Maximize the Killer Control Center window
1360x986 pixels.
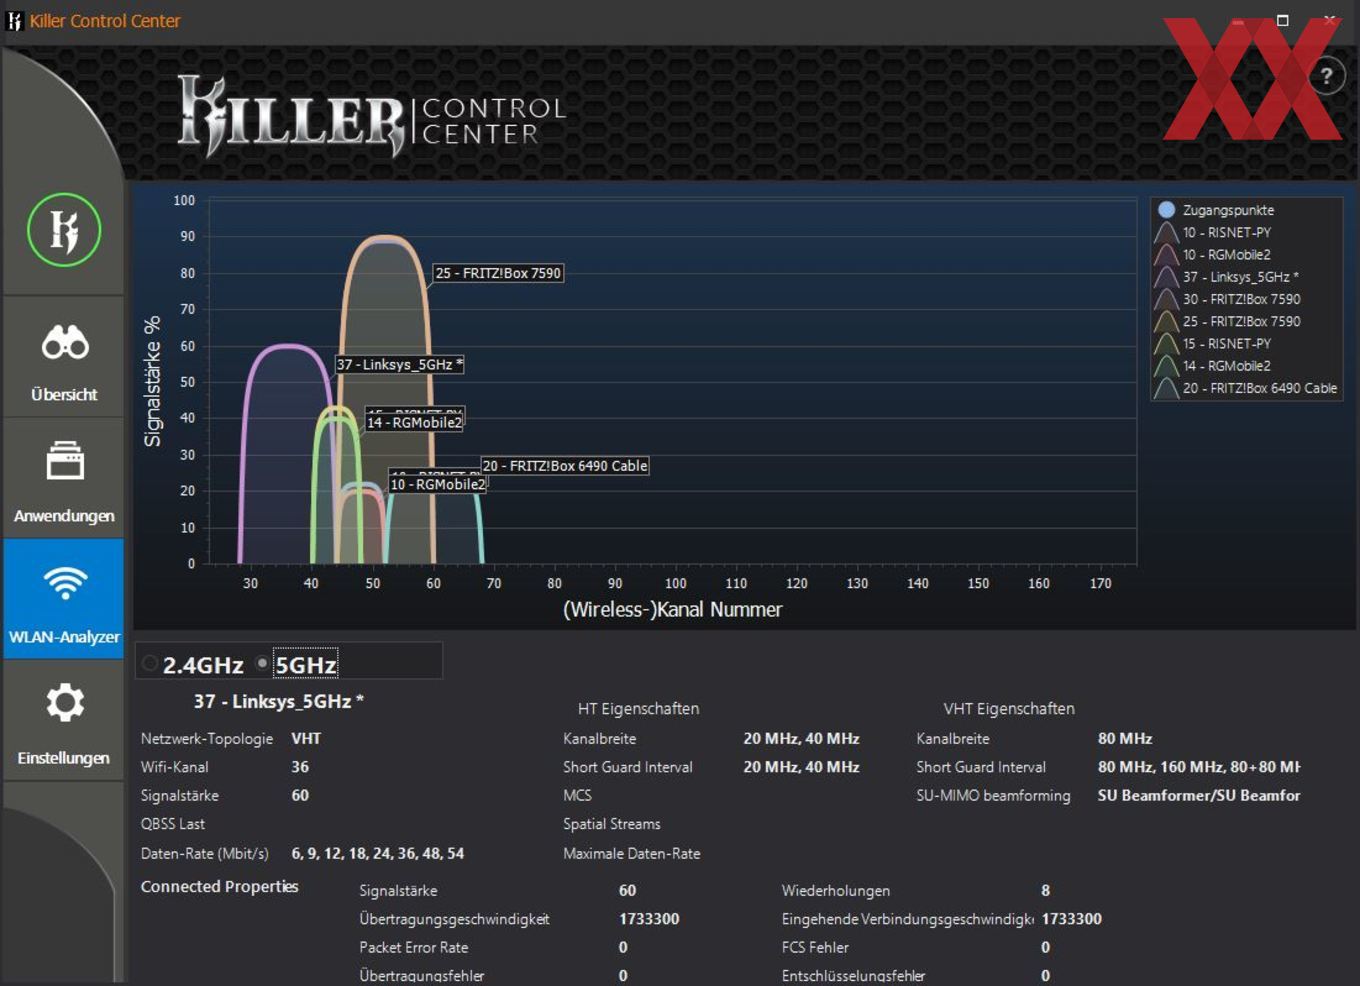(1283, 20)
